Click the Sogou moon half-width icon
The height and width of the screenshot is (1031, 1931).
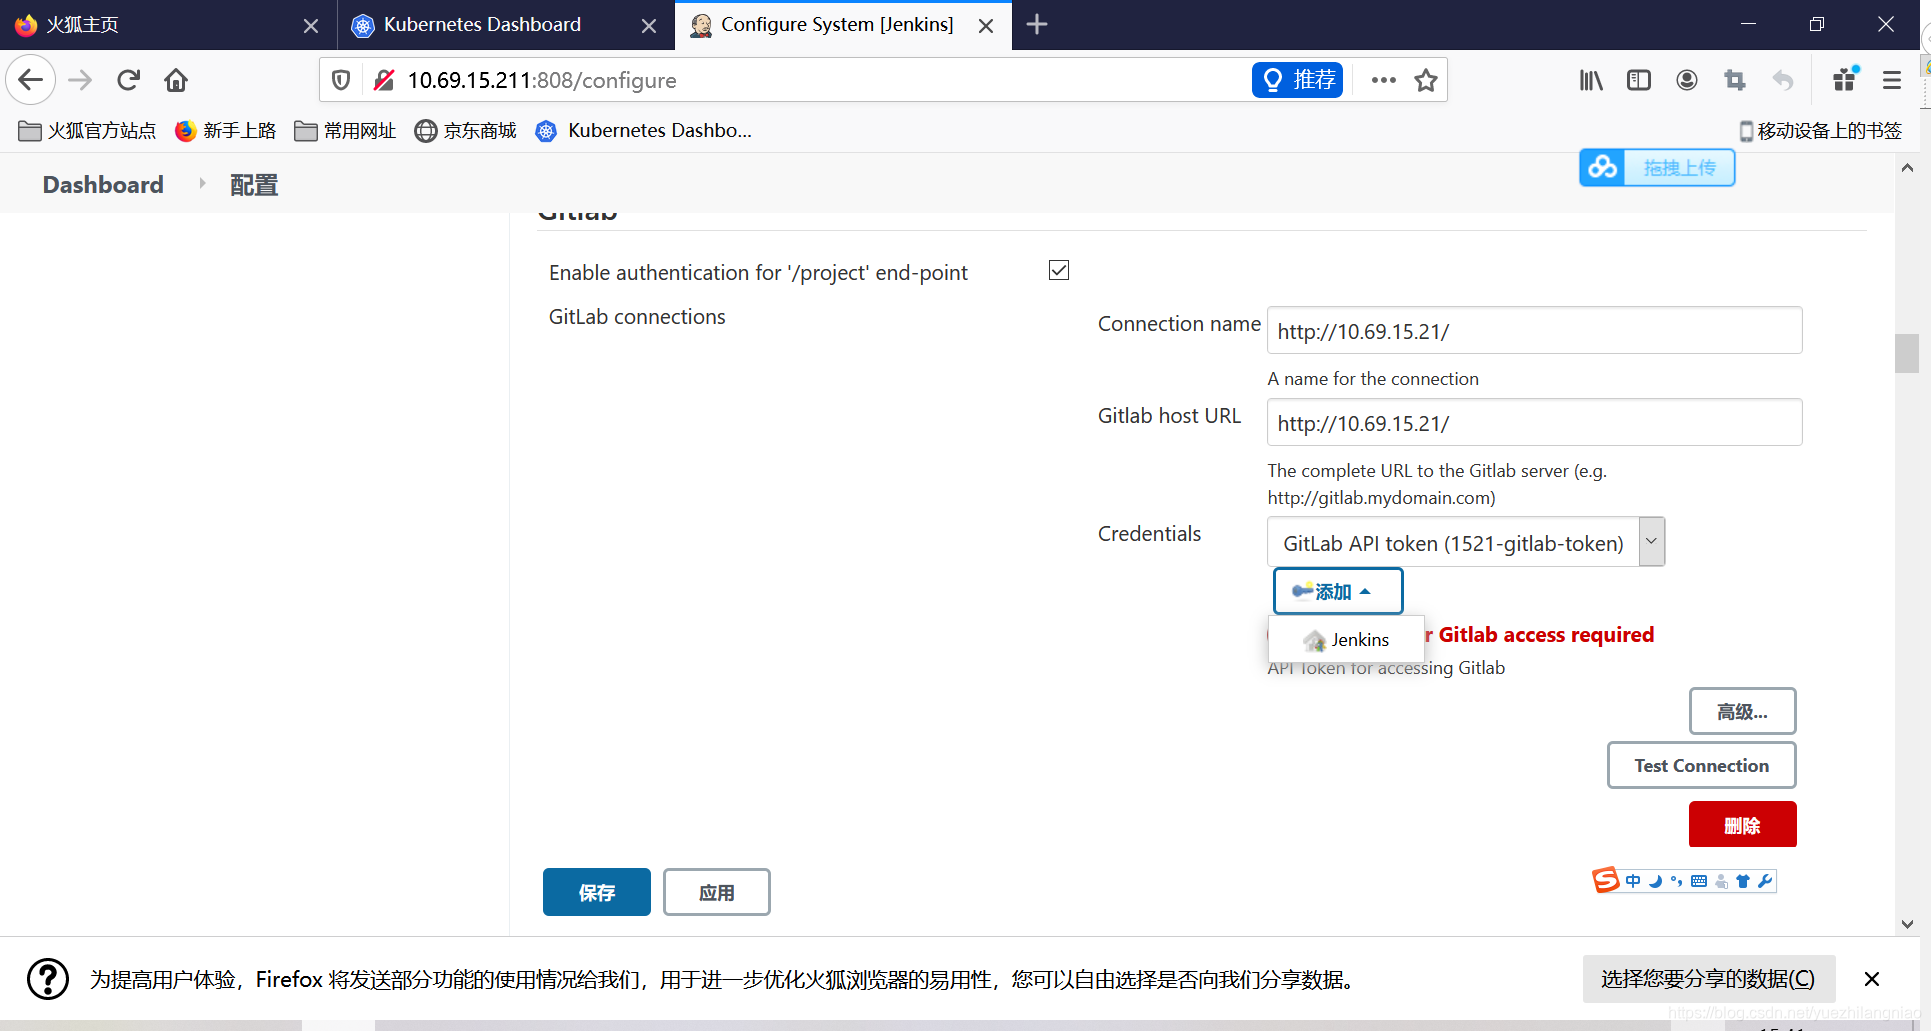(x=1655, y=881)
